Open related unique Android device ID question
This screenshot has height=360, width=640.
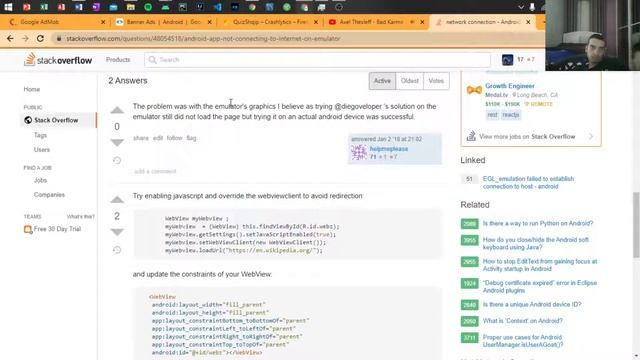coord(532,304)
